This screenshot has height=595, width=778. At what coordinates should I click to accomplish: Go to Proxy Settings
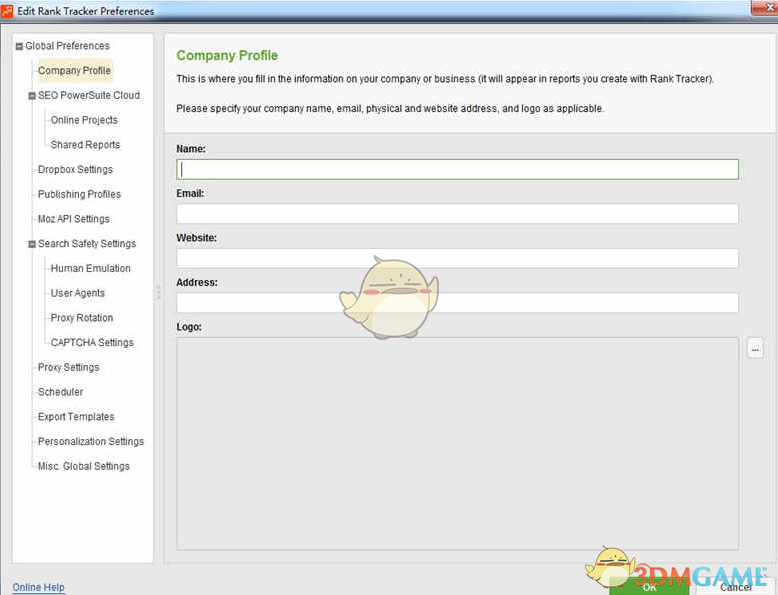[x=68, y=367]
